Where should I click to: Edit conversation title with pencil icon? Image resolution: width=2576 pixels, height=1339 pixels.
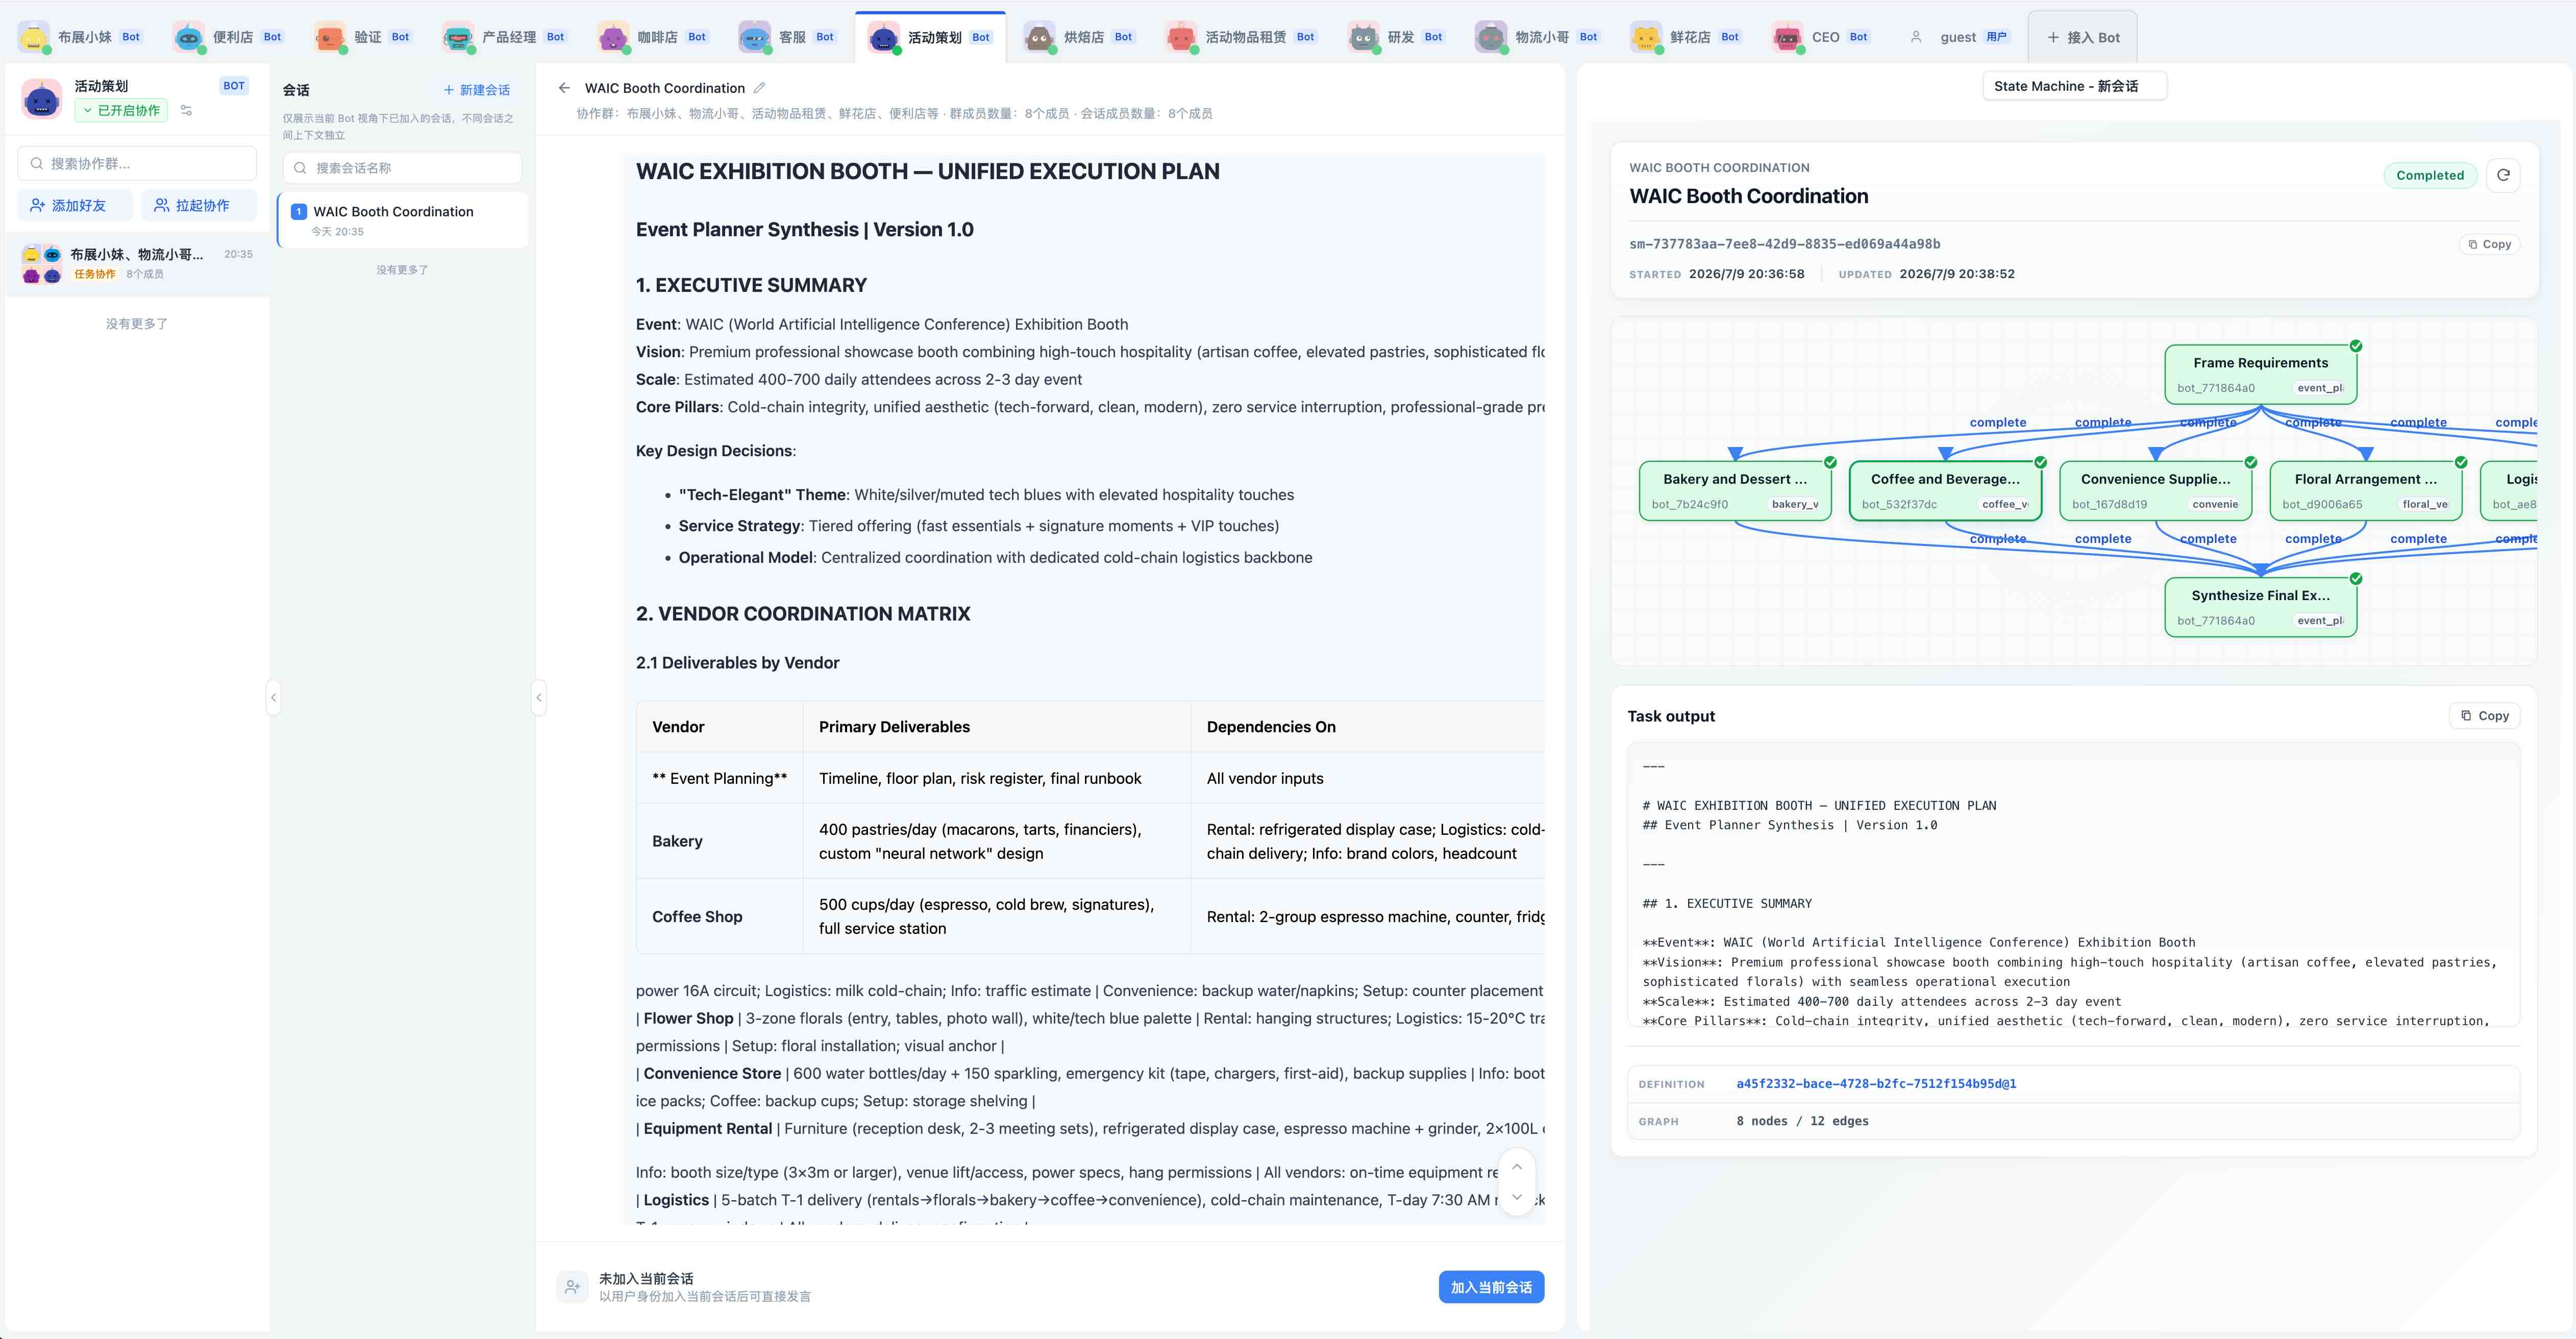pyautogui.click(x=760, y=88)
